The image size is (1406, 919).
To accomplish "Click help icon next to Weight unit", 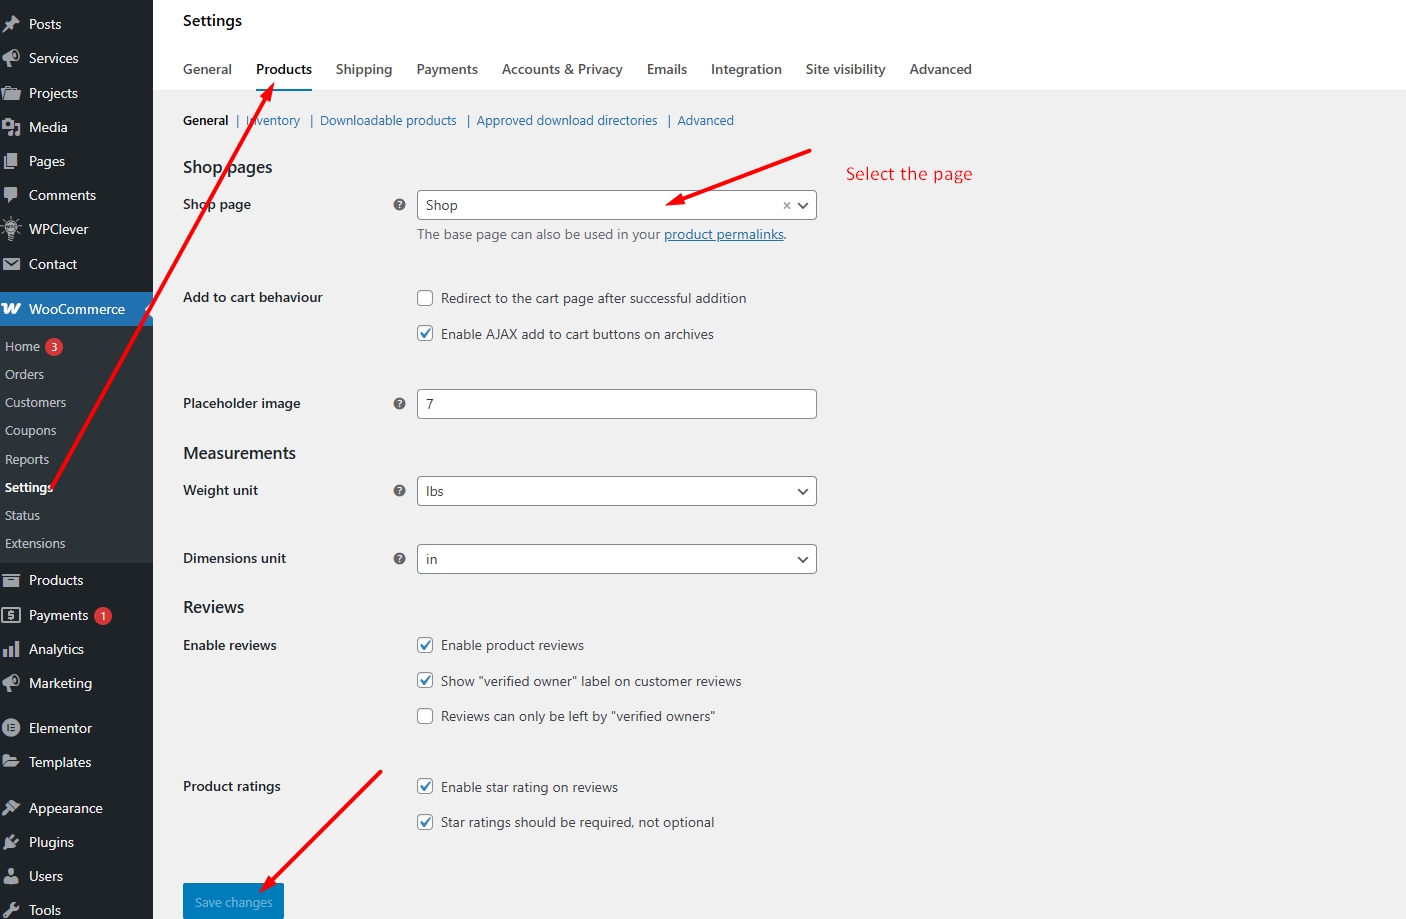I will [399, 491].
